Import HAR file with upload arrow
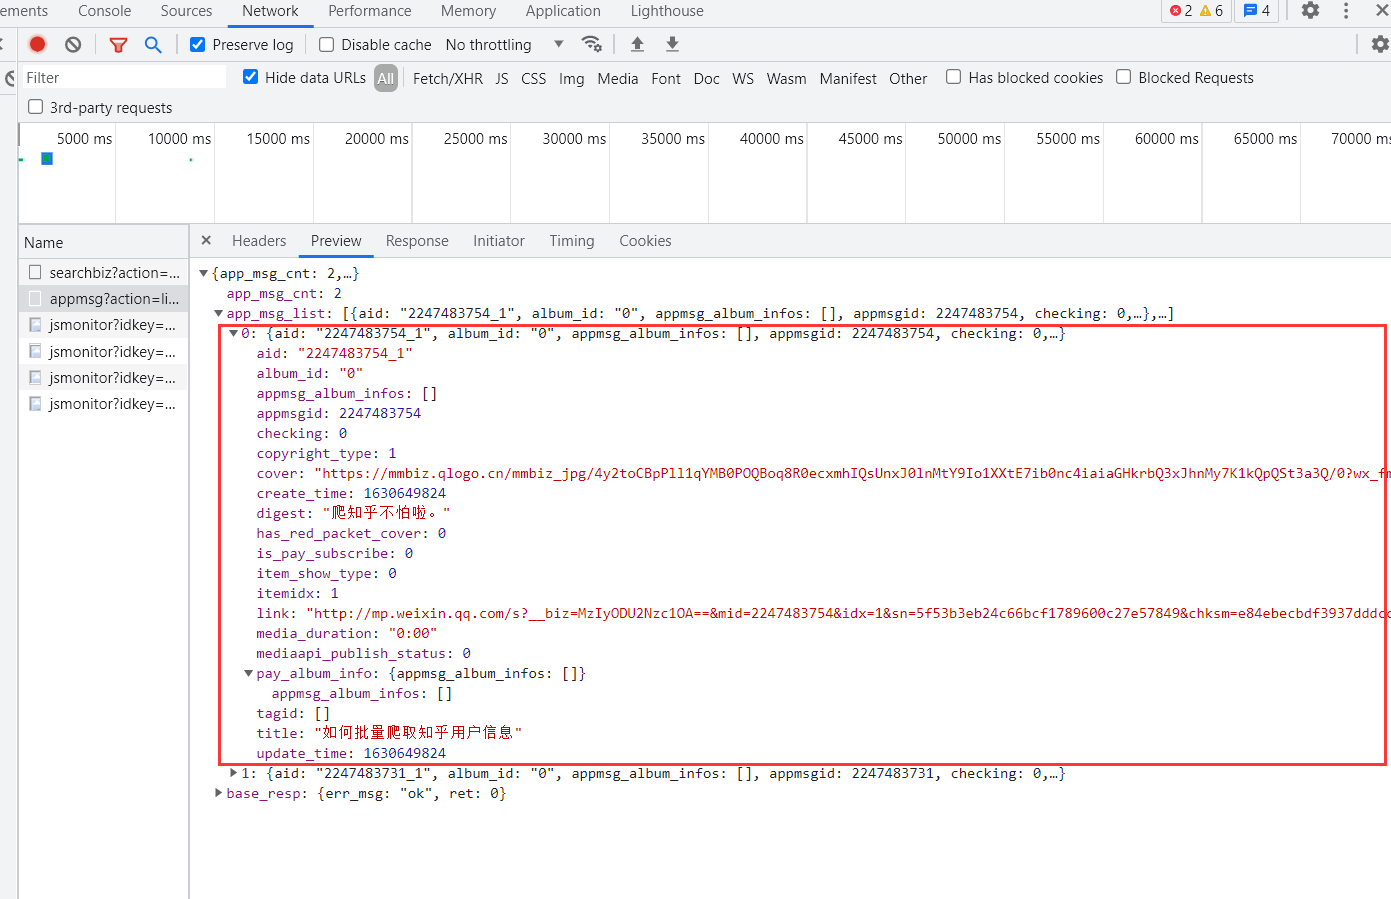 click(x=637, y=44)
